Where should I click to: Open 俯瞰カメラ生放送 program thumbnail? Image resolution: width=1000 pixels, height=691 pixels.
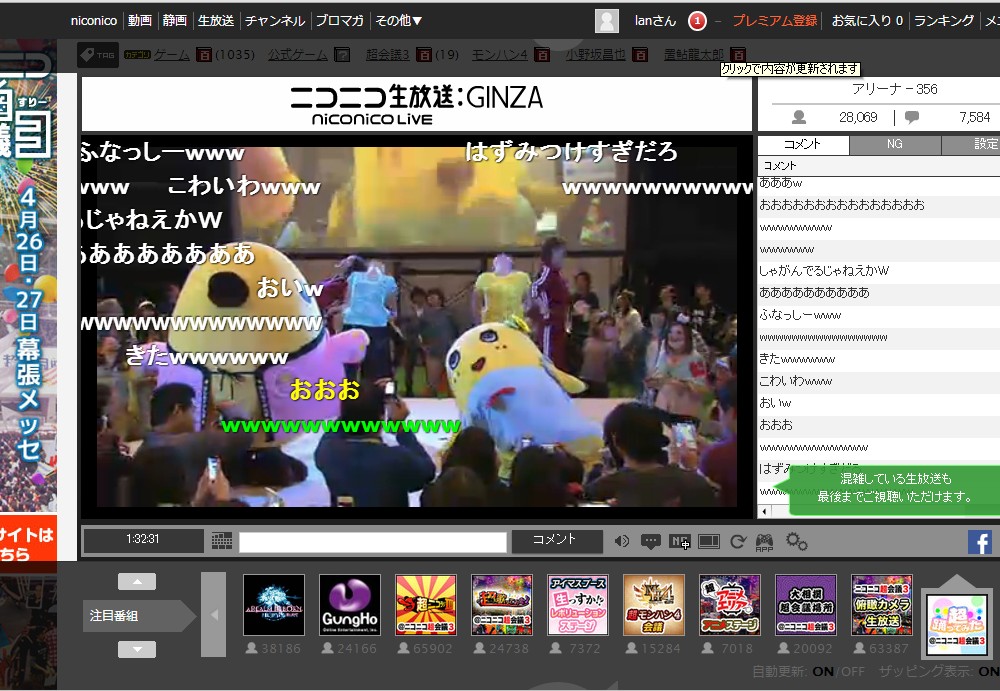click(881, 605)
